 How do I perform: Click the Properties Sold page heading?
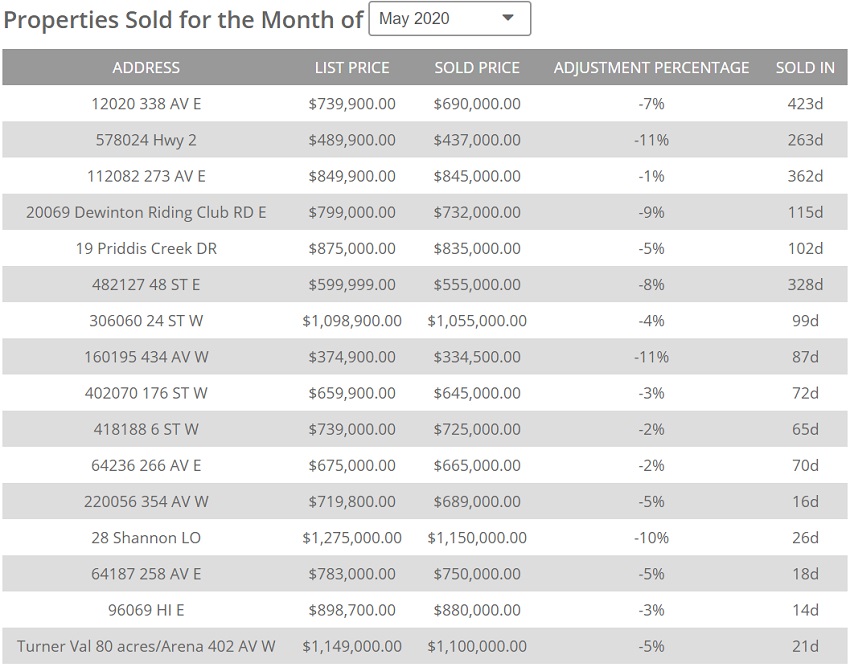[x=184, y=19]
